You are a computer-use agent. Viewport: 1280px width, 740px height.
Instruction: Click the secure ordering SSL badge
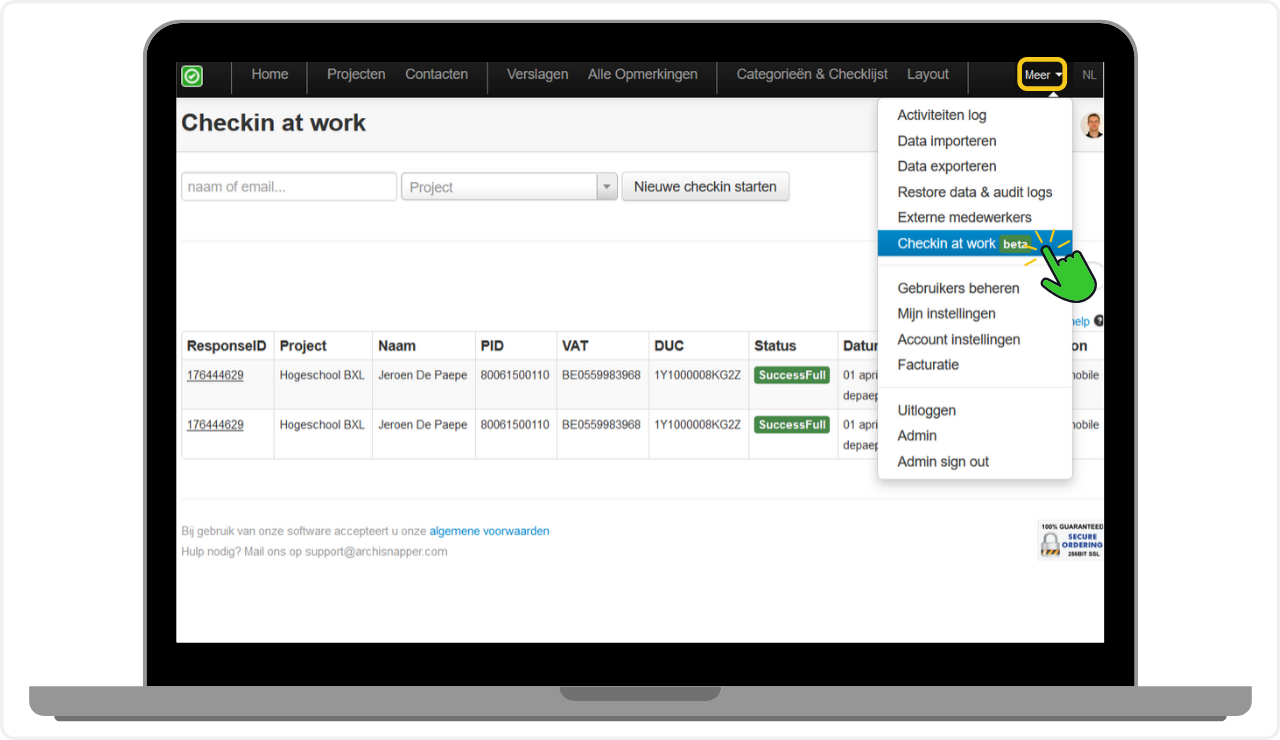tap(1071, 539)
